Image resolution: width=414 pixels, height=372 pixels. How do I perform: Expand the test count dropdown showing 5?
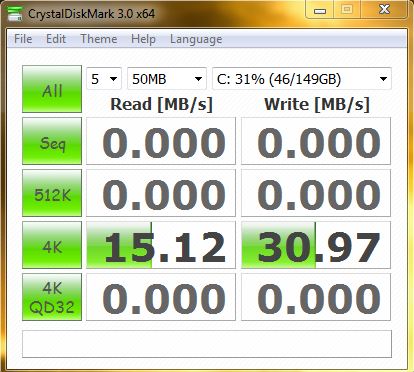coord(104,79)
